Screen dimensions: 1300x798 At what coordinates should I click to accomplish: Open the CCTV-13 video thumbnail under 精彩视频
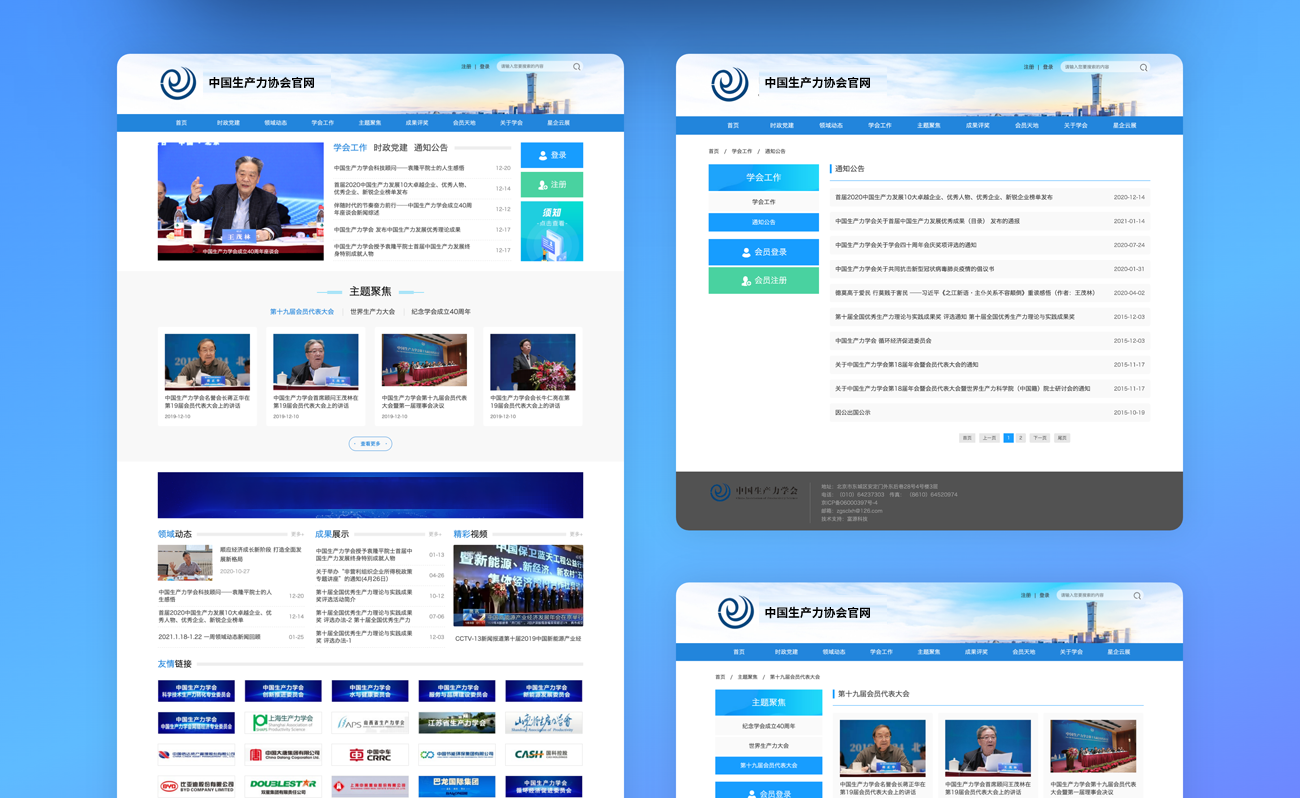coord(518,587)
